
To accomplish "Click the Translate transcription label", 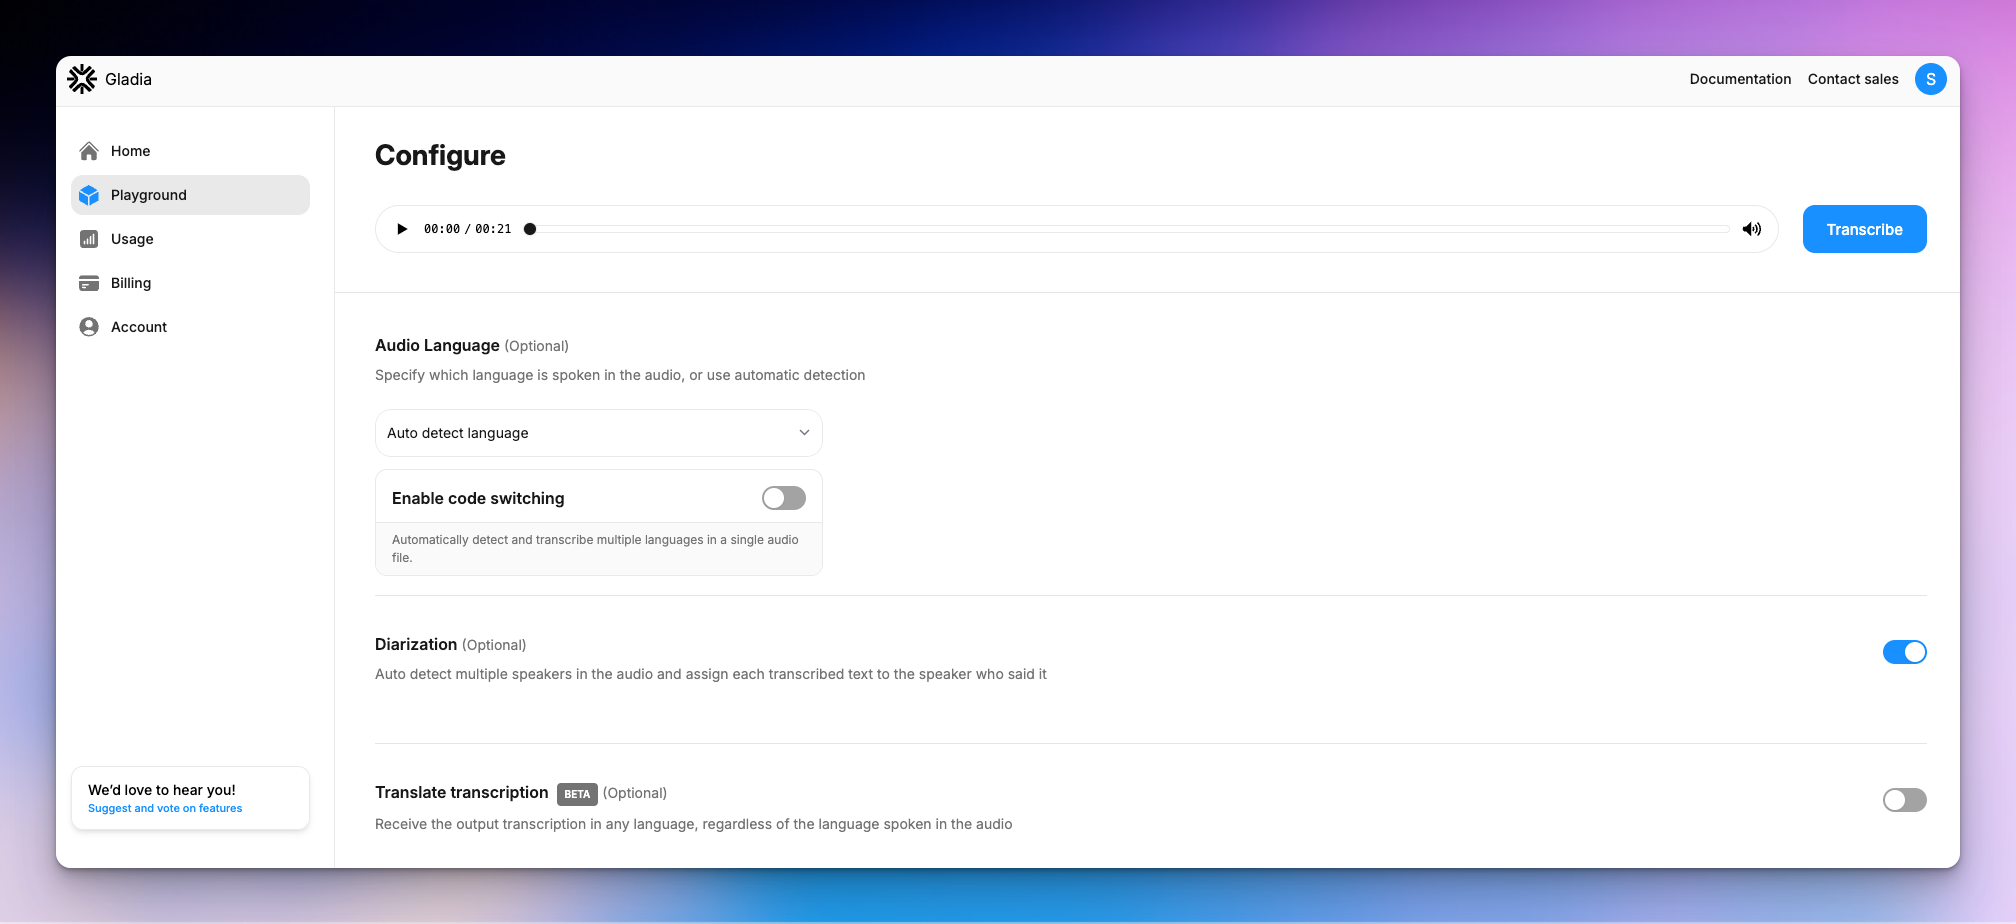I will 462,792.
